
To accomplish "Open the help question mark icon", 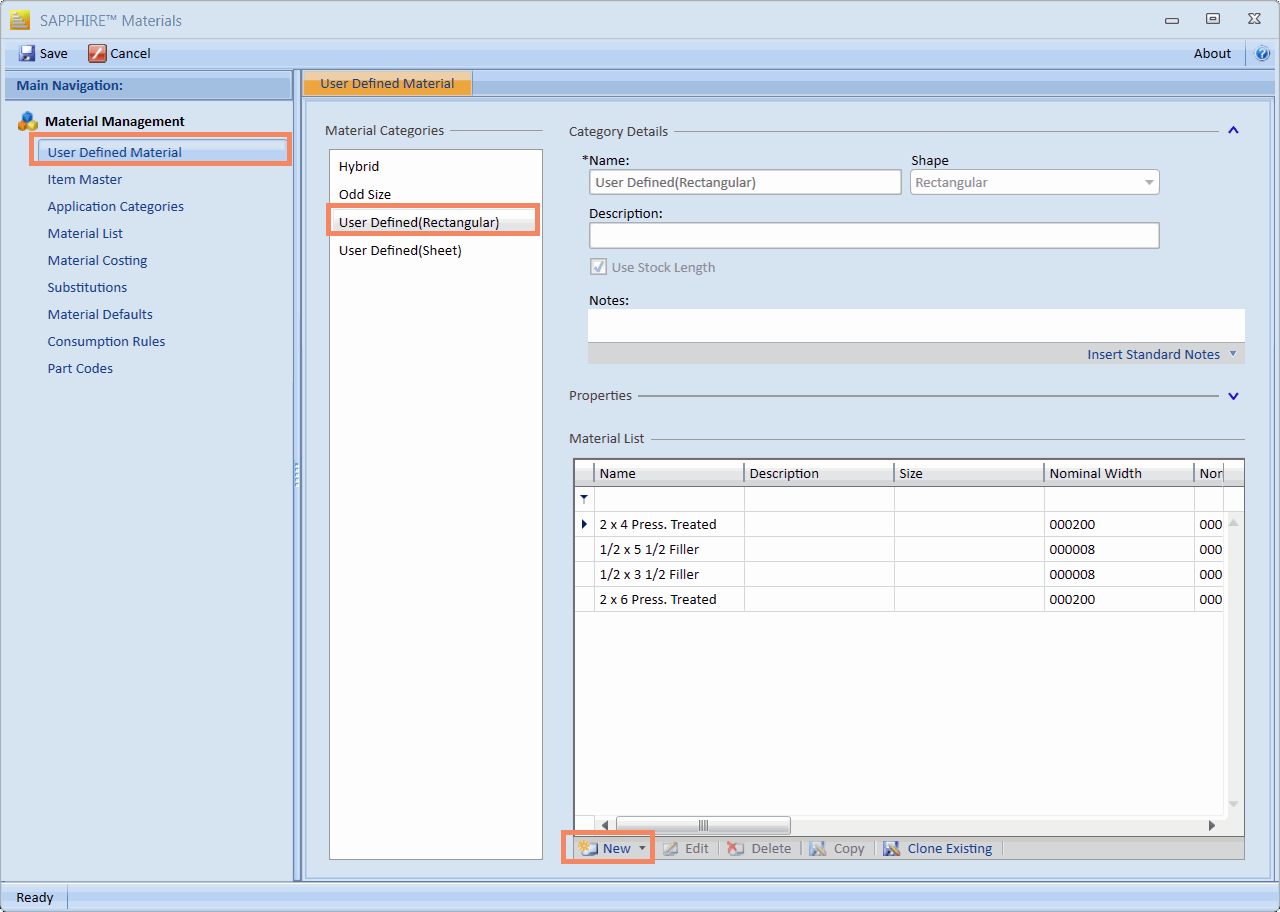I will (x=1262, y=53).
